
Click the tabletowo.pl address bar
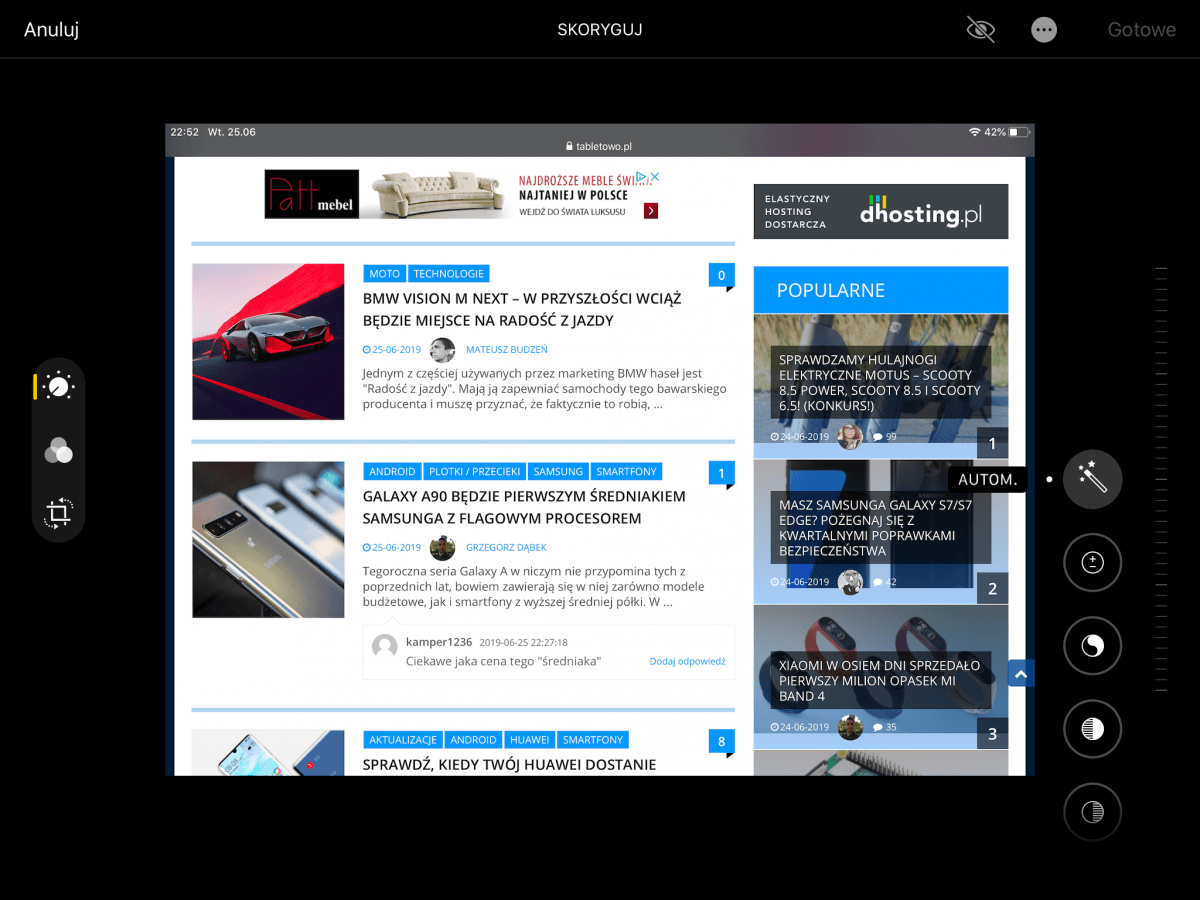click(599, 146)
